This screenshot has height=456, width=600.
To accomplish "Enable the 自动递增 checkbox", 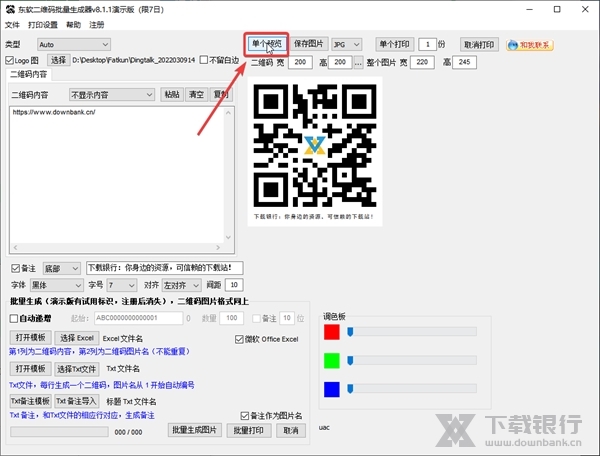I will [x=14, y=318].
